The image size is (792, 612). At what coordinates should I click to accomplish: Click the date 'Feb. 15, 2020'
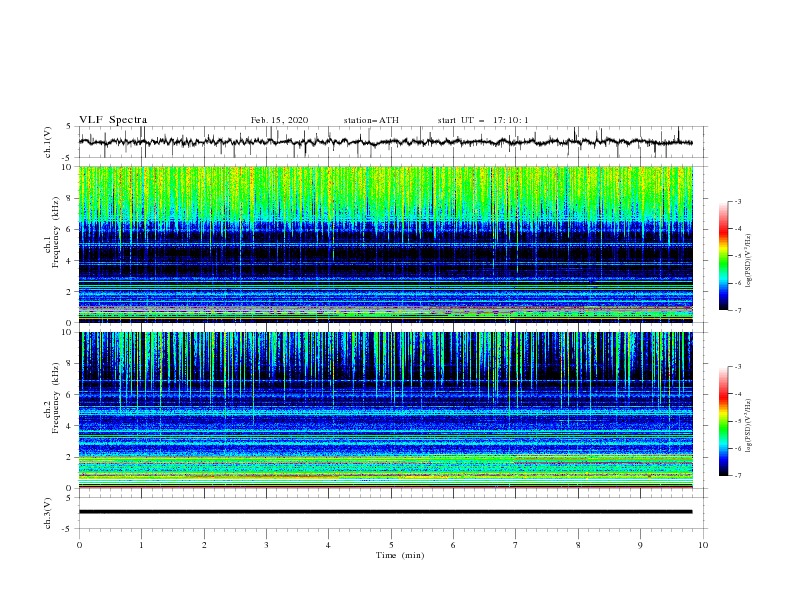[x=279, y=120]
